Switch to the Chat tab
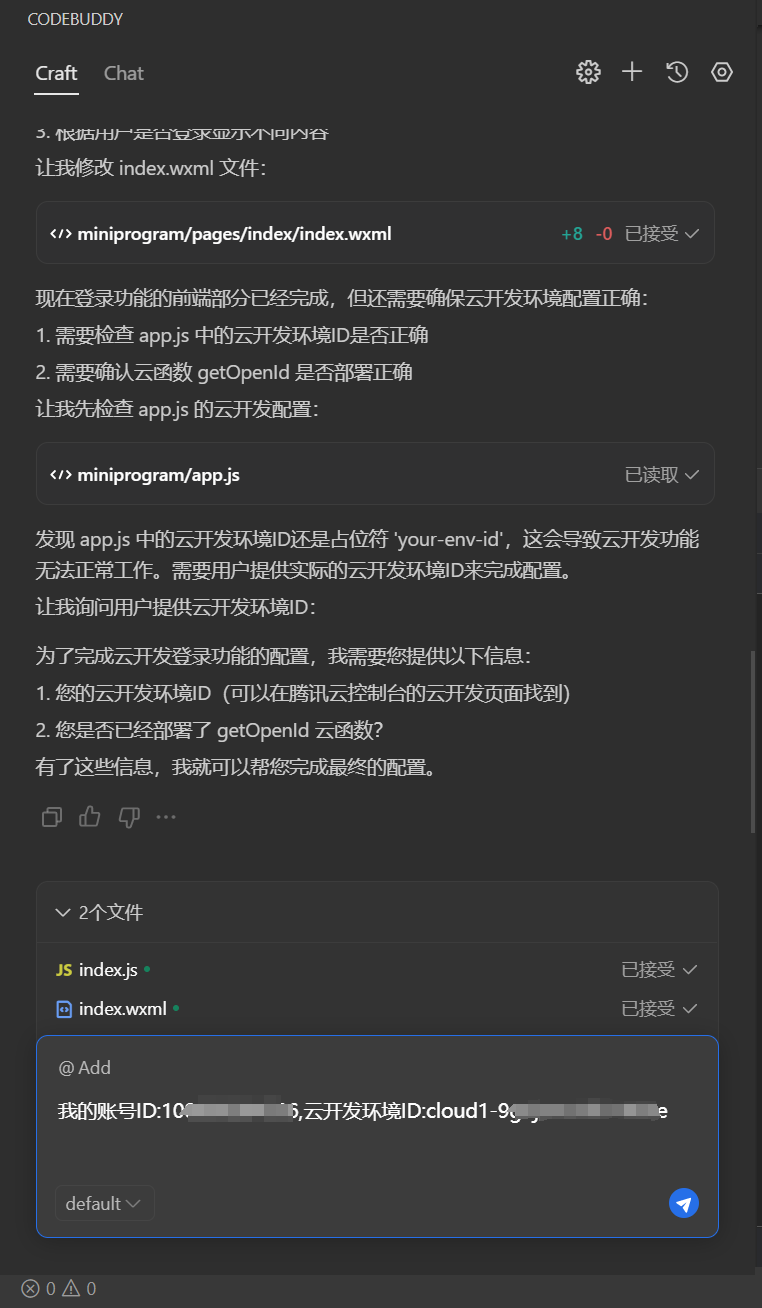762x1308 pixels. [x=124, y=73]
